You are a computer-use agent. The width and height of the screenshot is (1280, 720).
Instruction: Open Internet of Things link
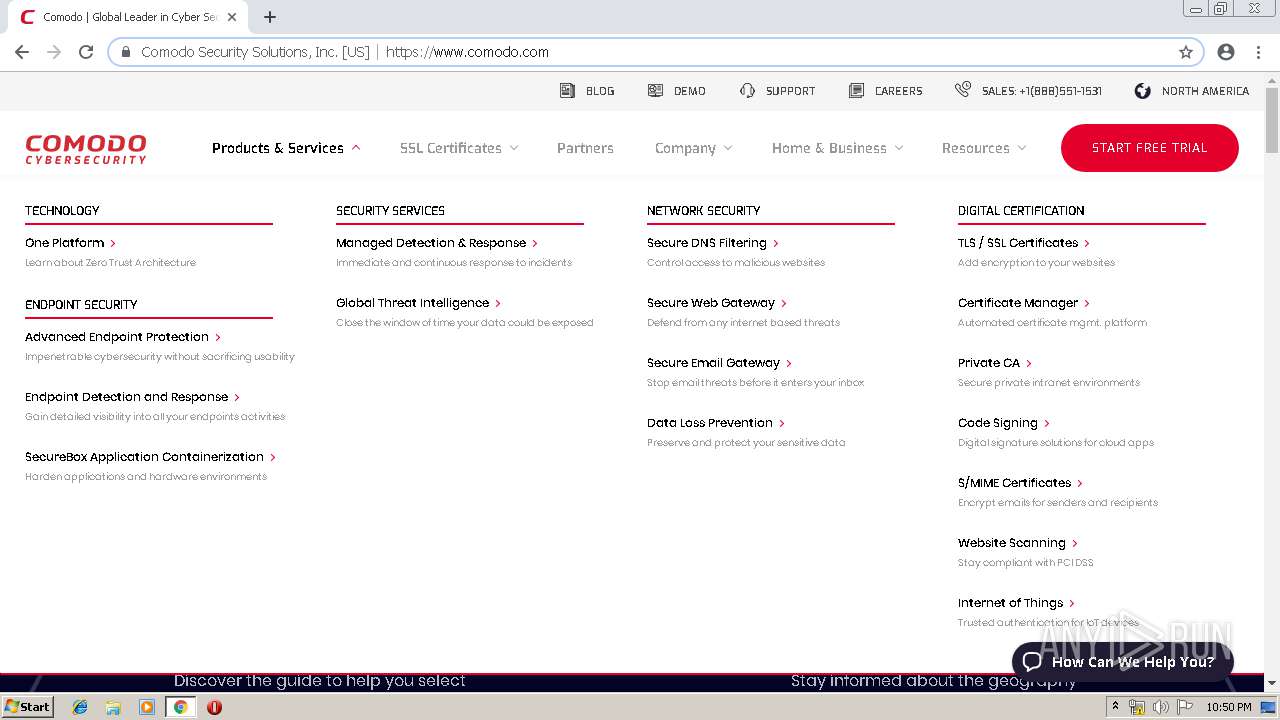pyautogui.click(x=1016, y=603)
